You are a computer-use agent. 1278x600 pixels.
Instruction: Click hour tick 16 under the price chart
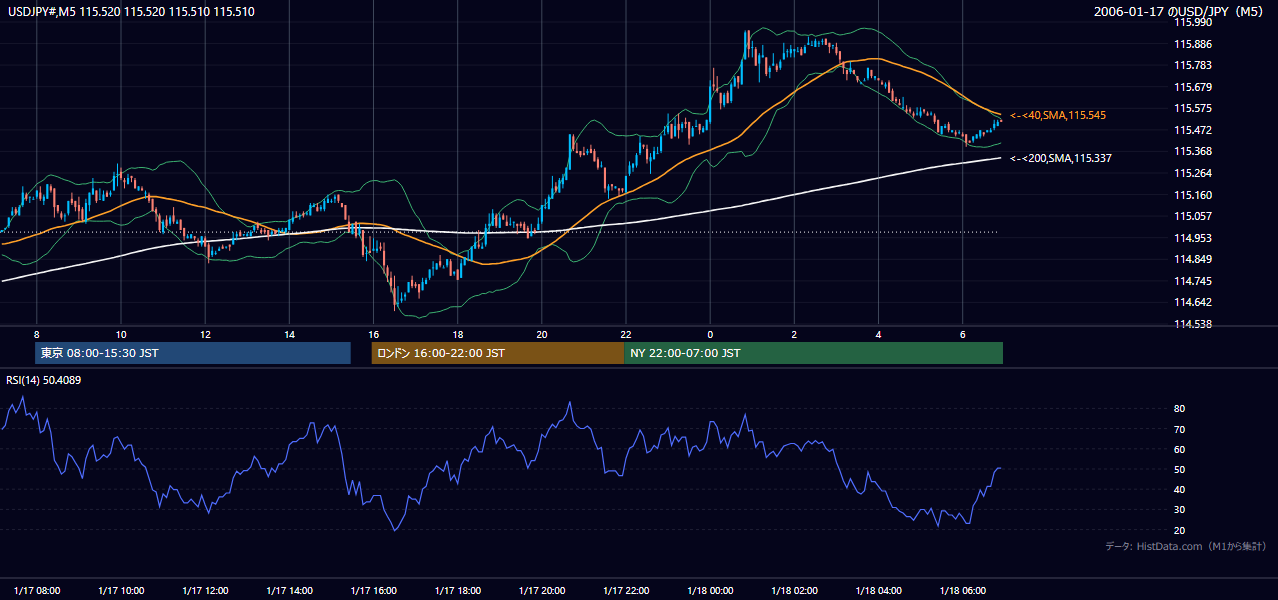pyautogui.click(x=373, y=334)
